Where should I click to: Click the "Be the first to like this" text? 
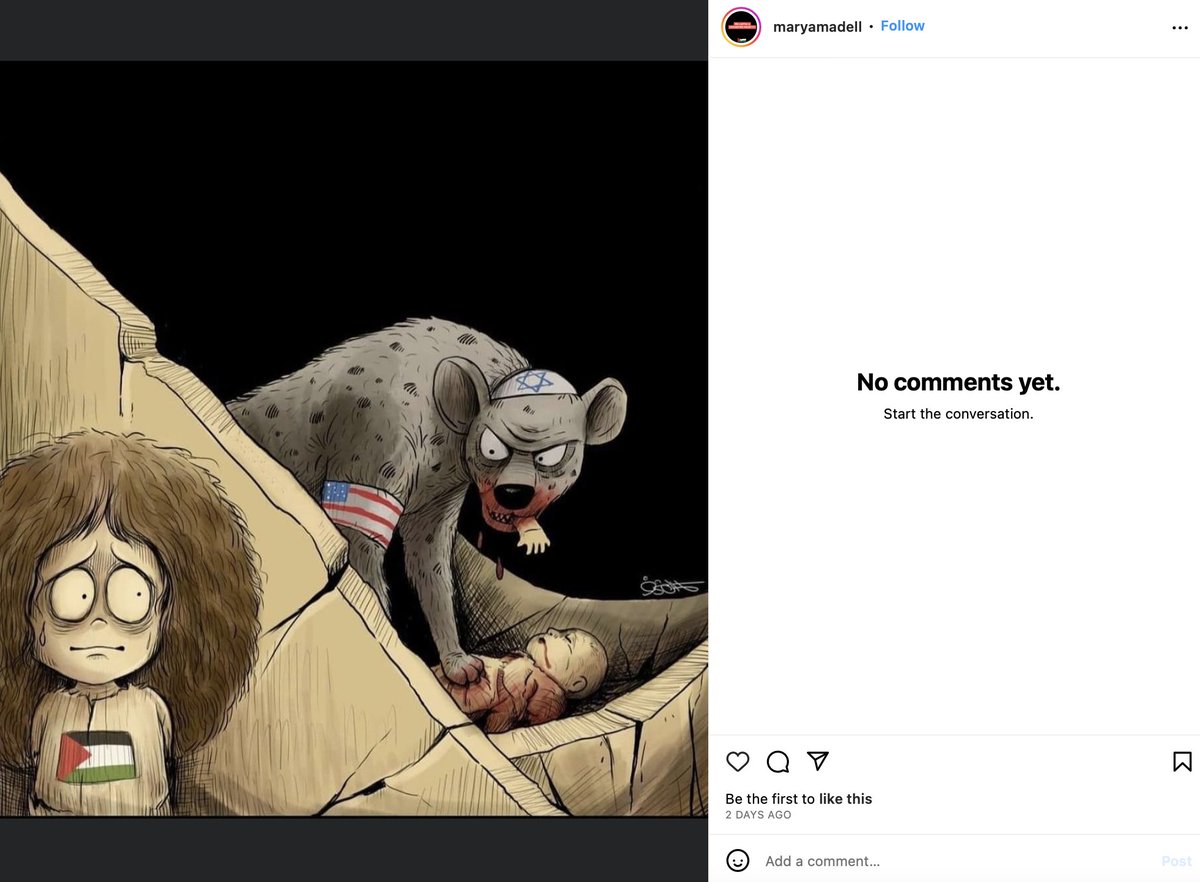pyautogui.click(x=798, y=799)
